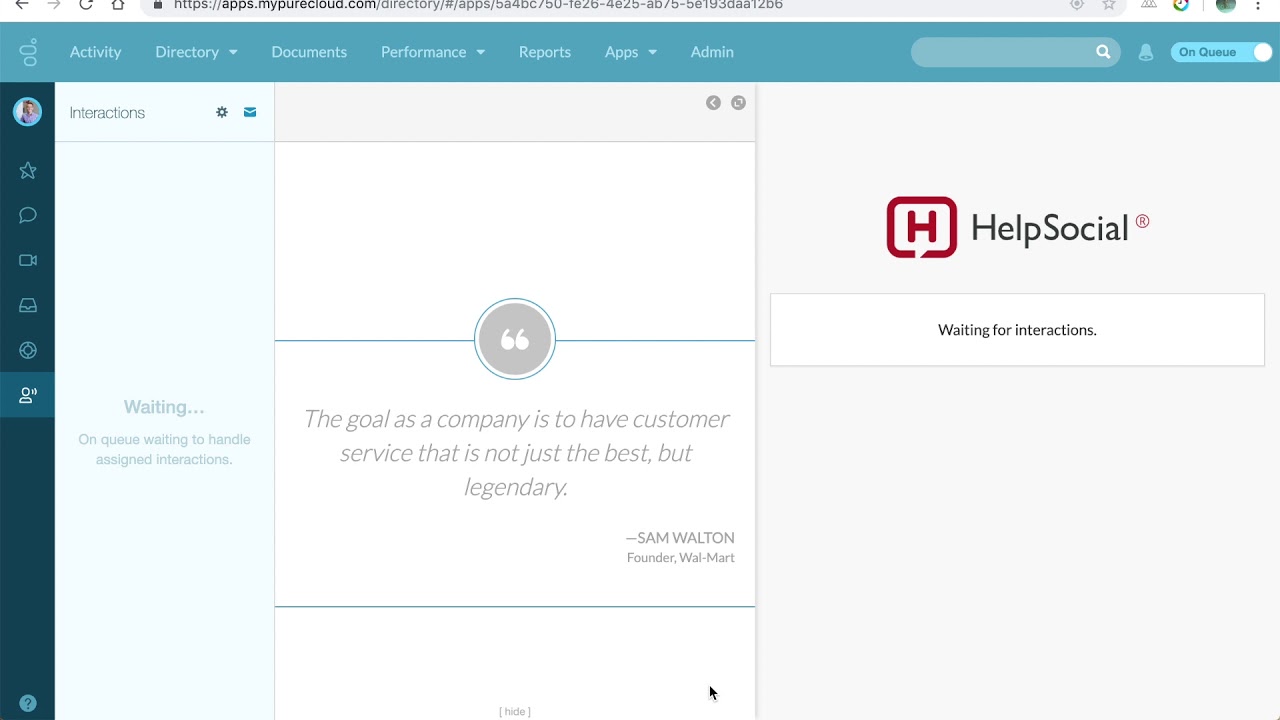1280x720 pixels.
Task: Go to browser home page
Action: click(x=118, y=5)
